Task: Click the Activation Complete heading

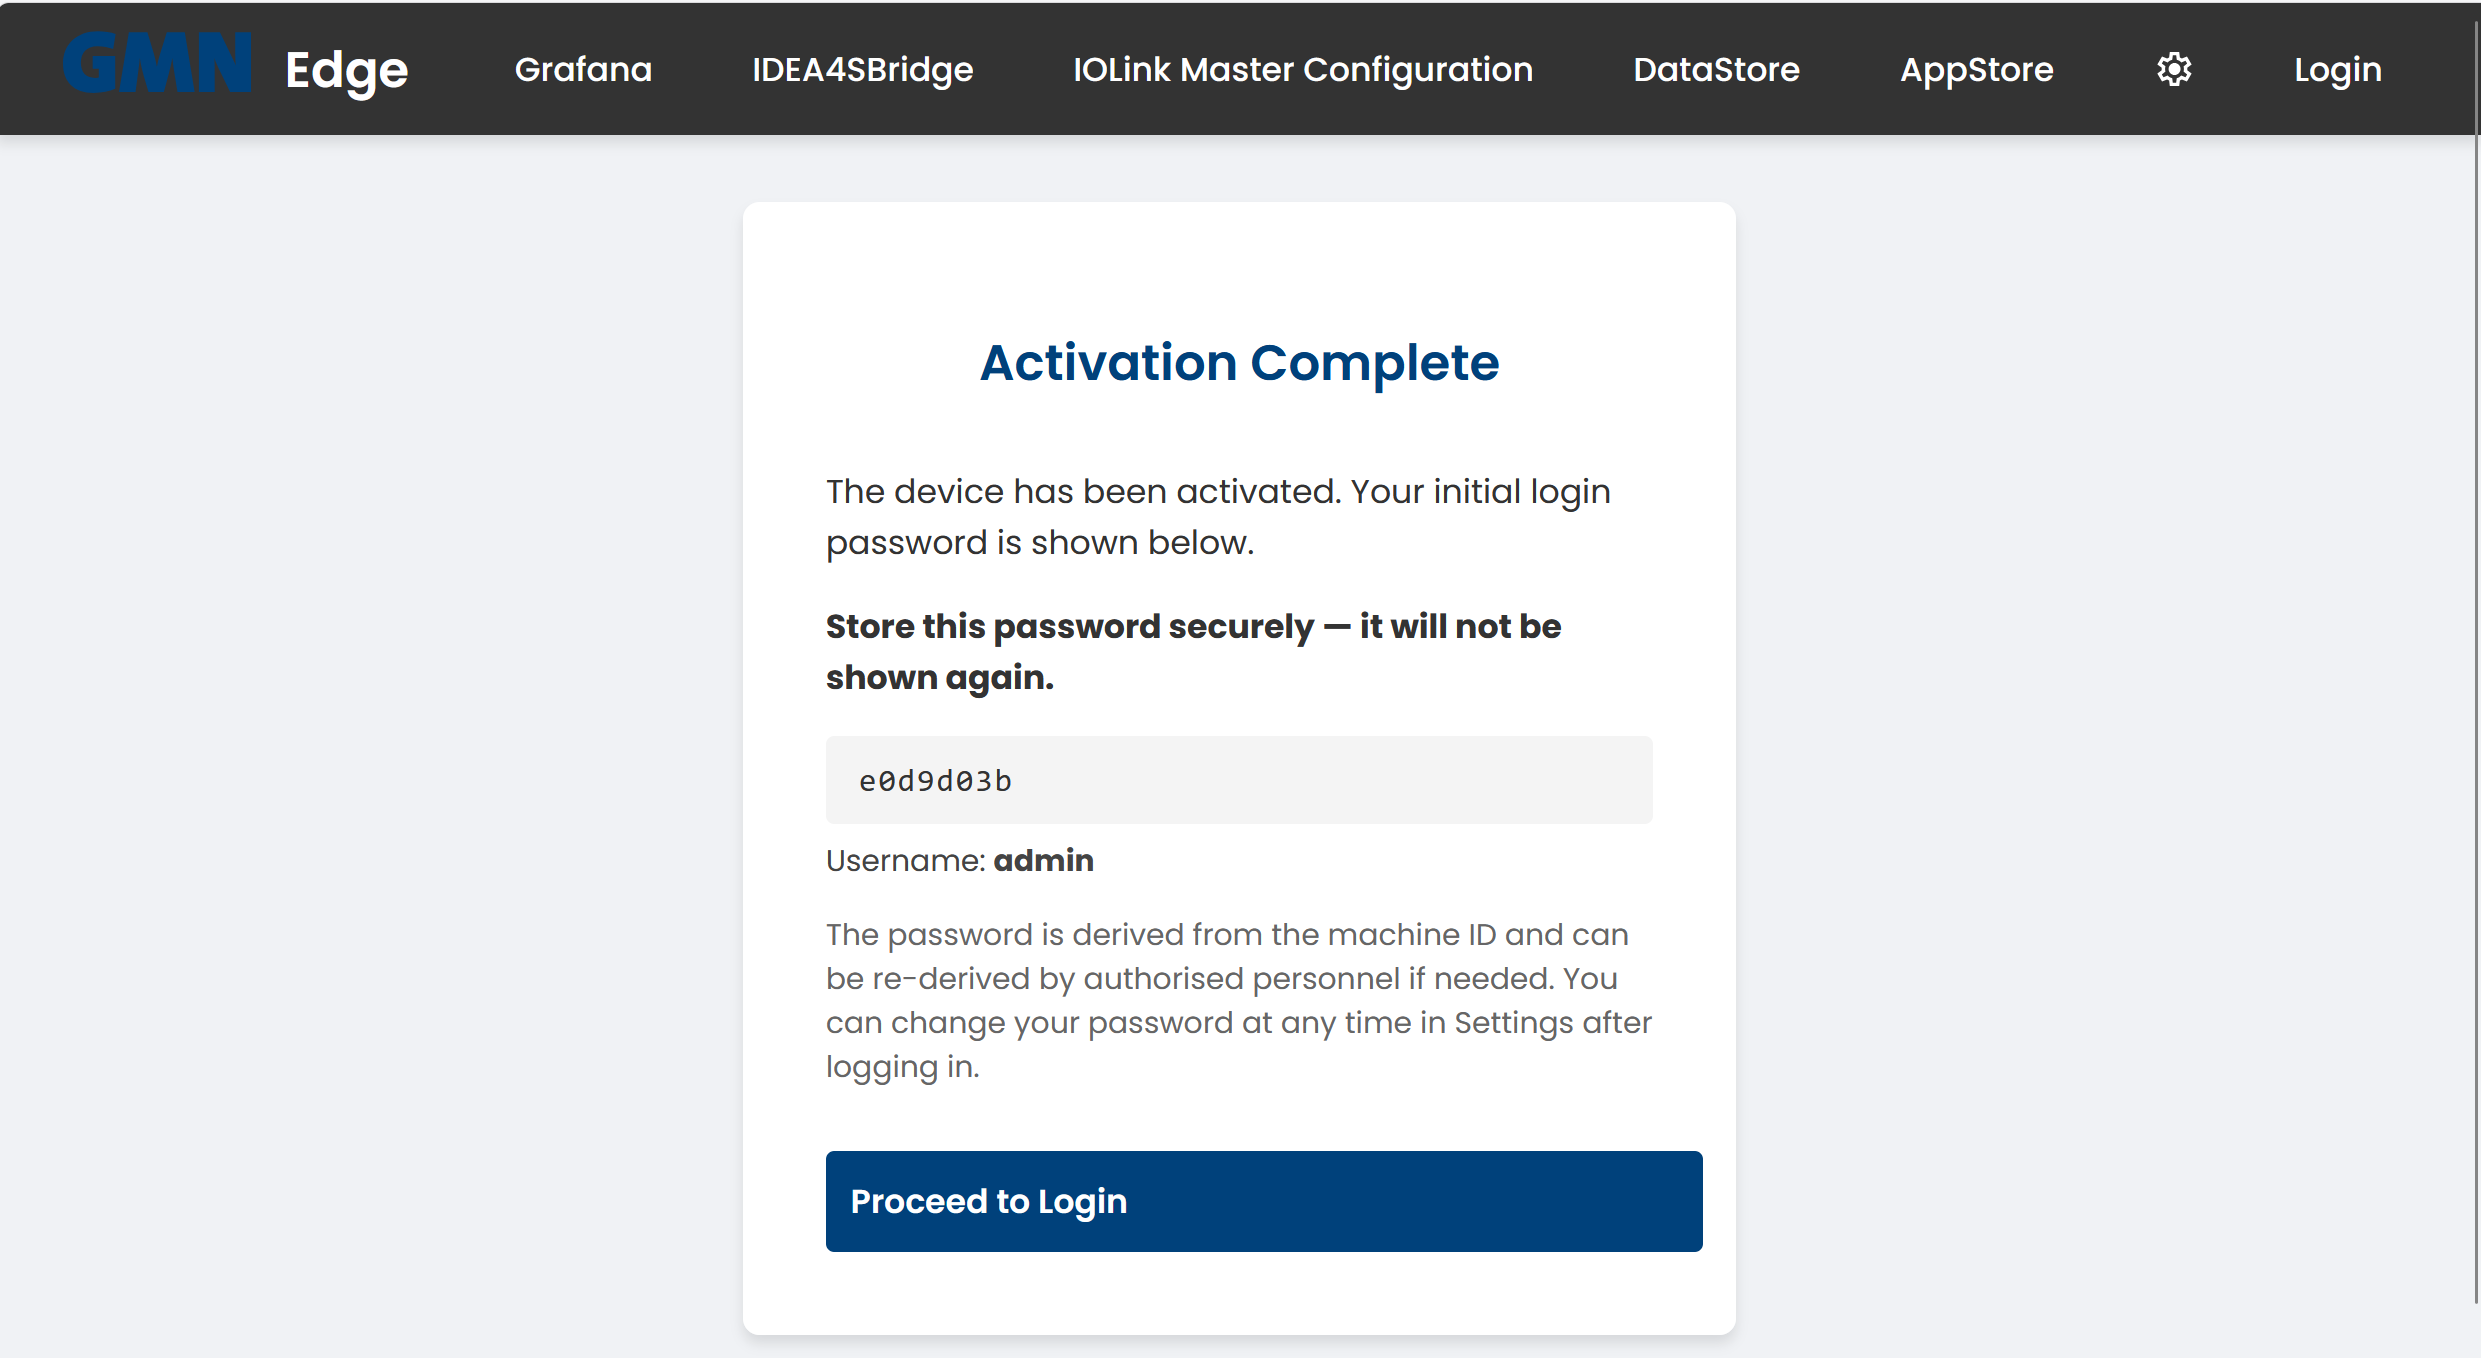Action: point(1239,362)
